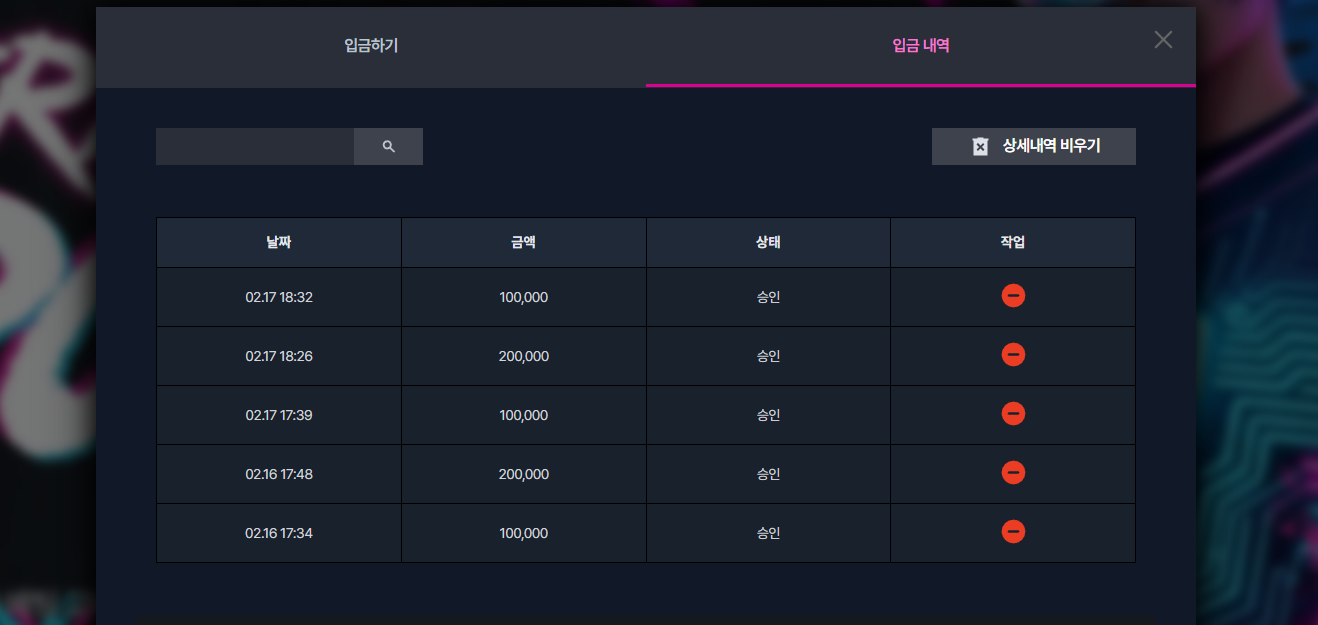Click the 금액 column header
The width and height of the screenshot is (1318, 625).
click(524, 242)
